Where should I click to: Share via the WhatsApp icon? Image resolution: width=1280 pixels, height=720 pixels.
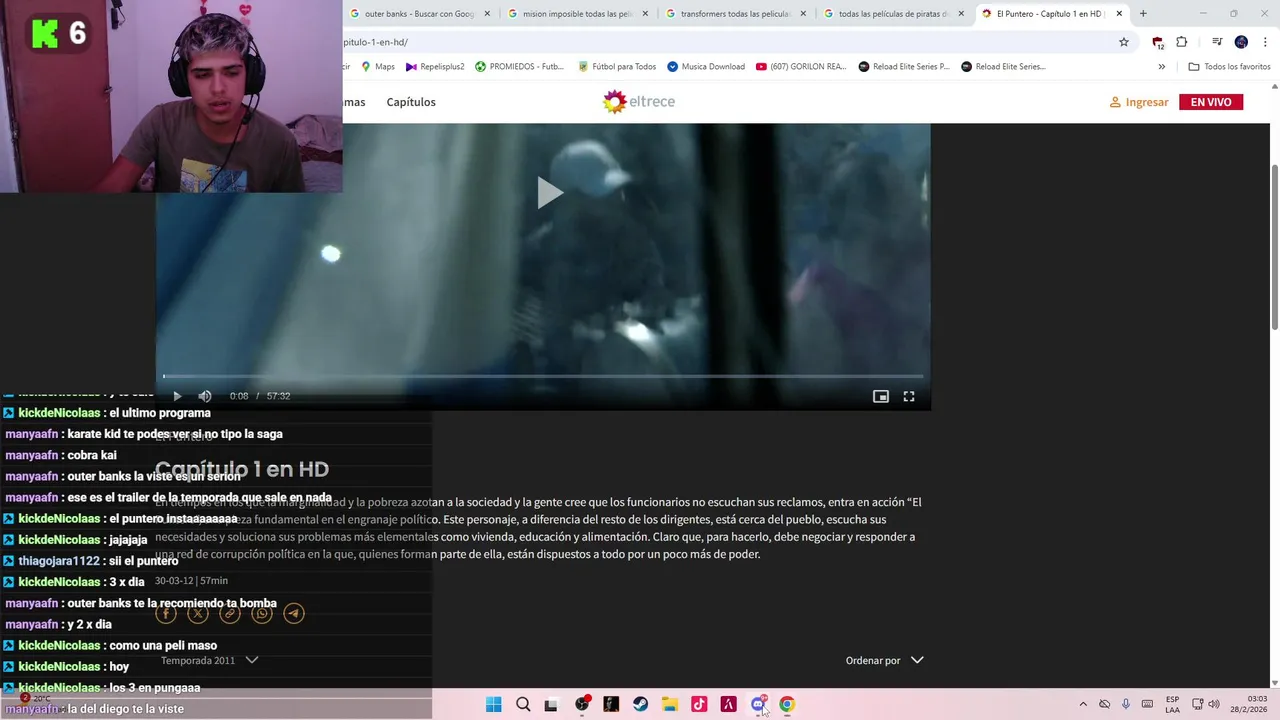262,614
